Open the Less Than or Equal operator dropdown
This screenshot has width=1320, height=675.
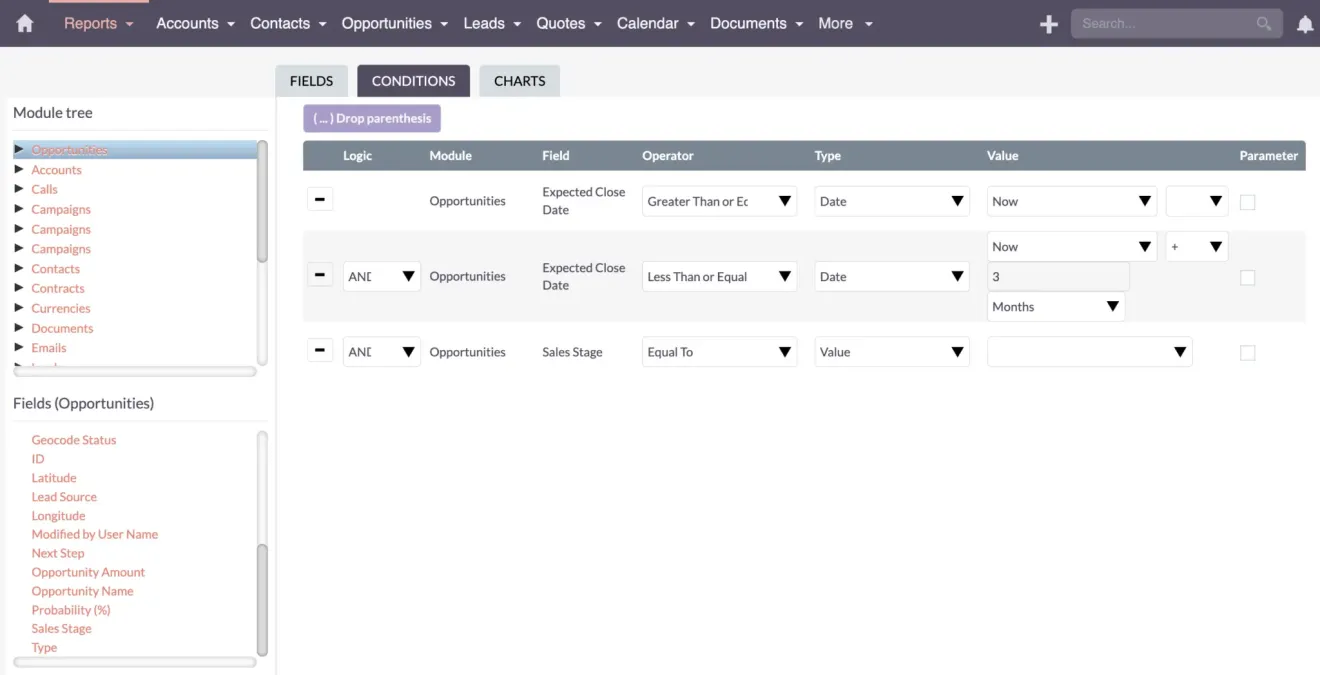tap(718, 276)
